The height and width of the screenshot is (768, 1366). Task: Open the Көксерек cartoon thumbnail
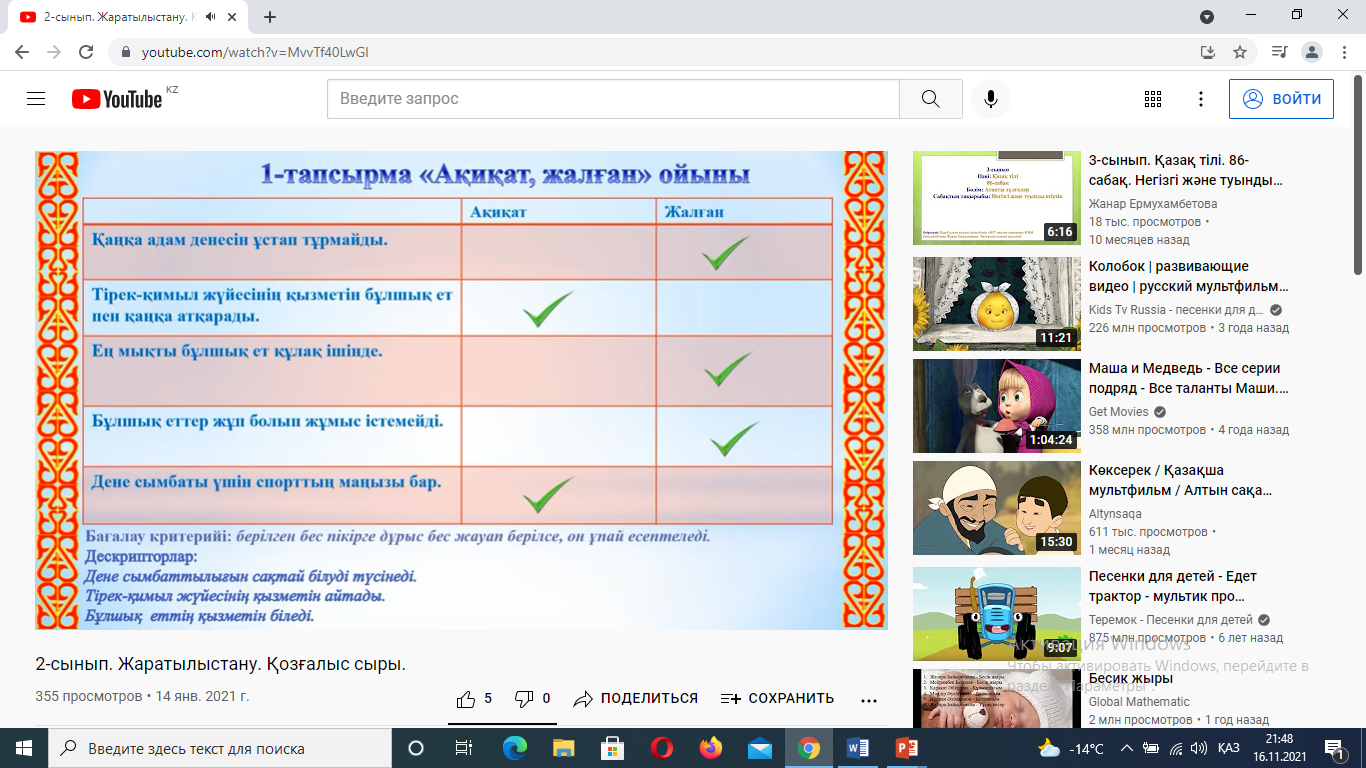pyautogui.click(x=997, y=507)
